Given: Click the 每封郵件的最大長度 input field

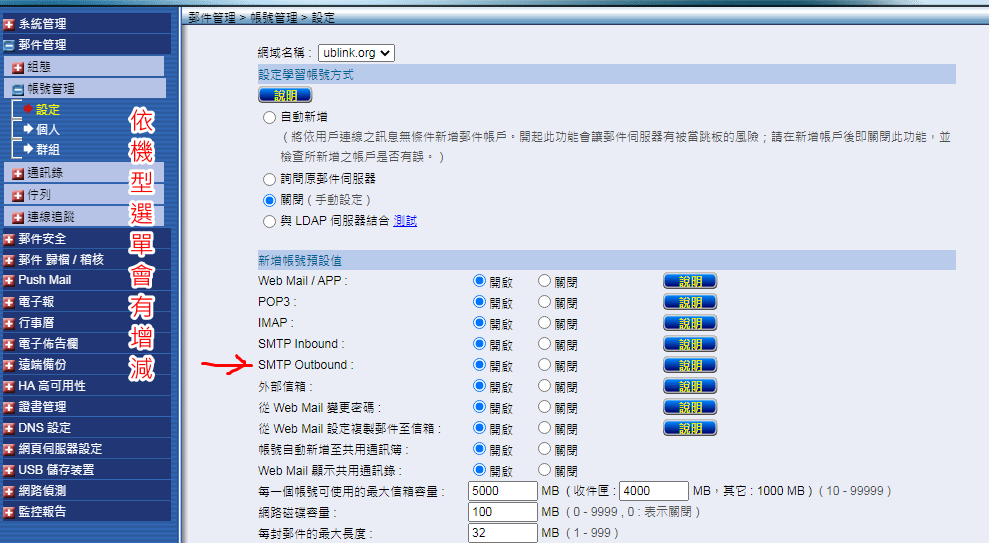Looking at the screenshot, I should click(x=502, y=534).
